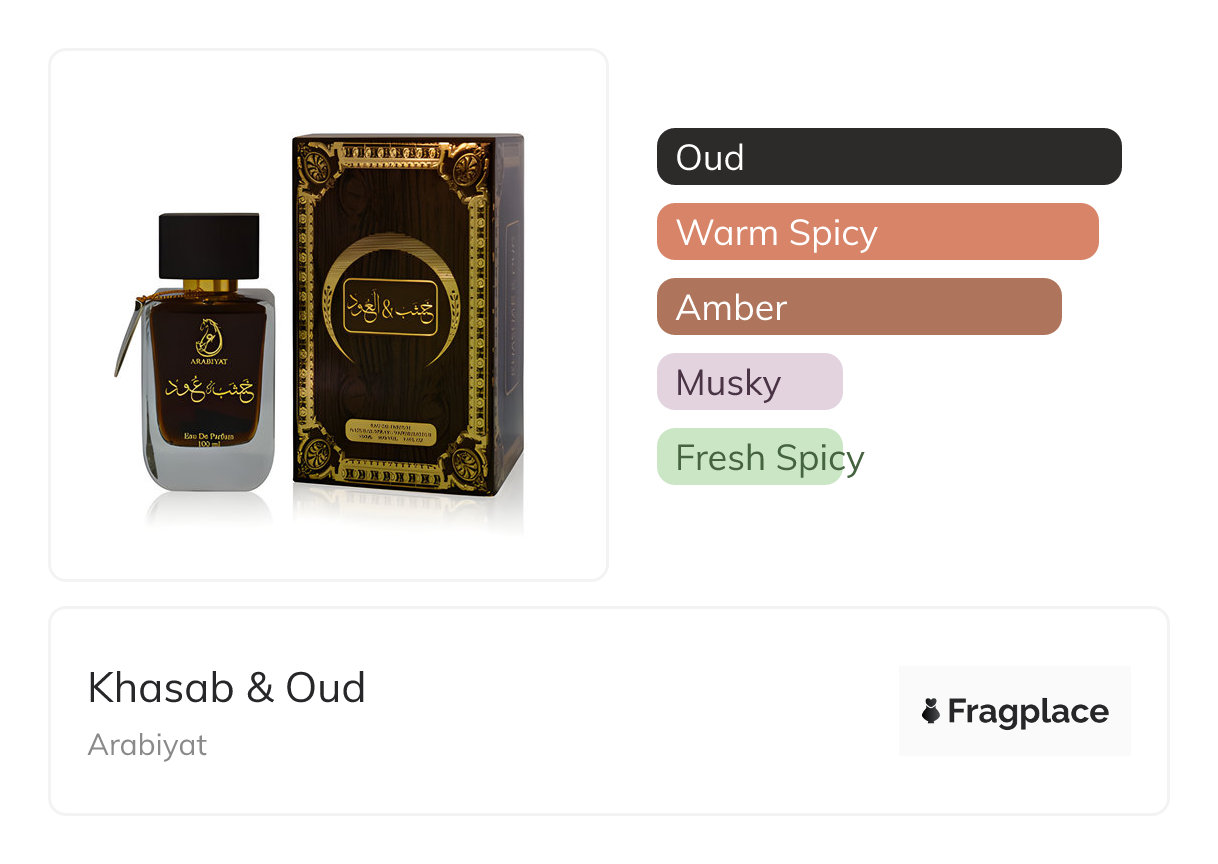Image resolution: width=1218 pixels, height=864 pixels.
Task: Select the Oud accord bar
Action: pyautogui.click(x=888, y=157)
